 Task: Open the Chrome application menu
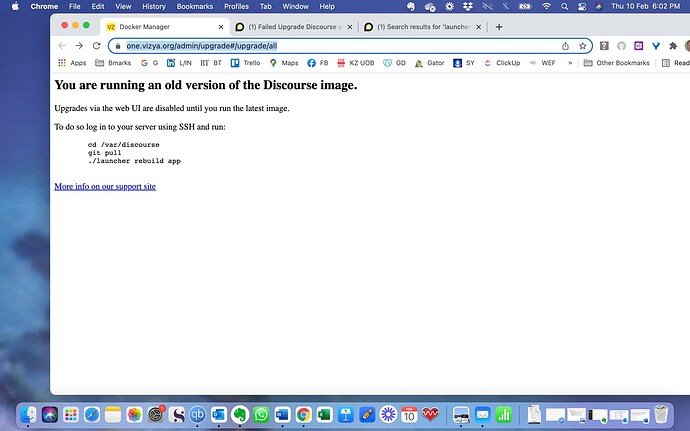(x=44, y=6)
